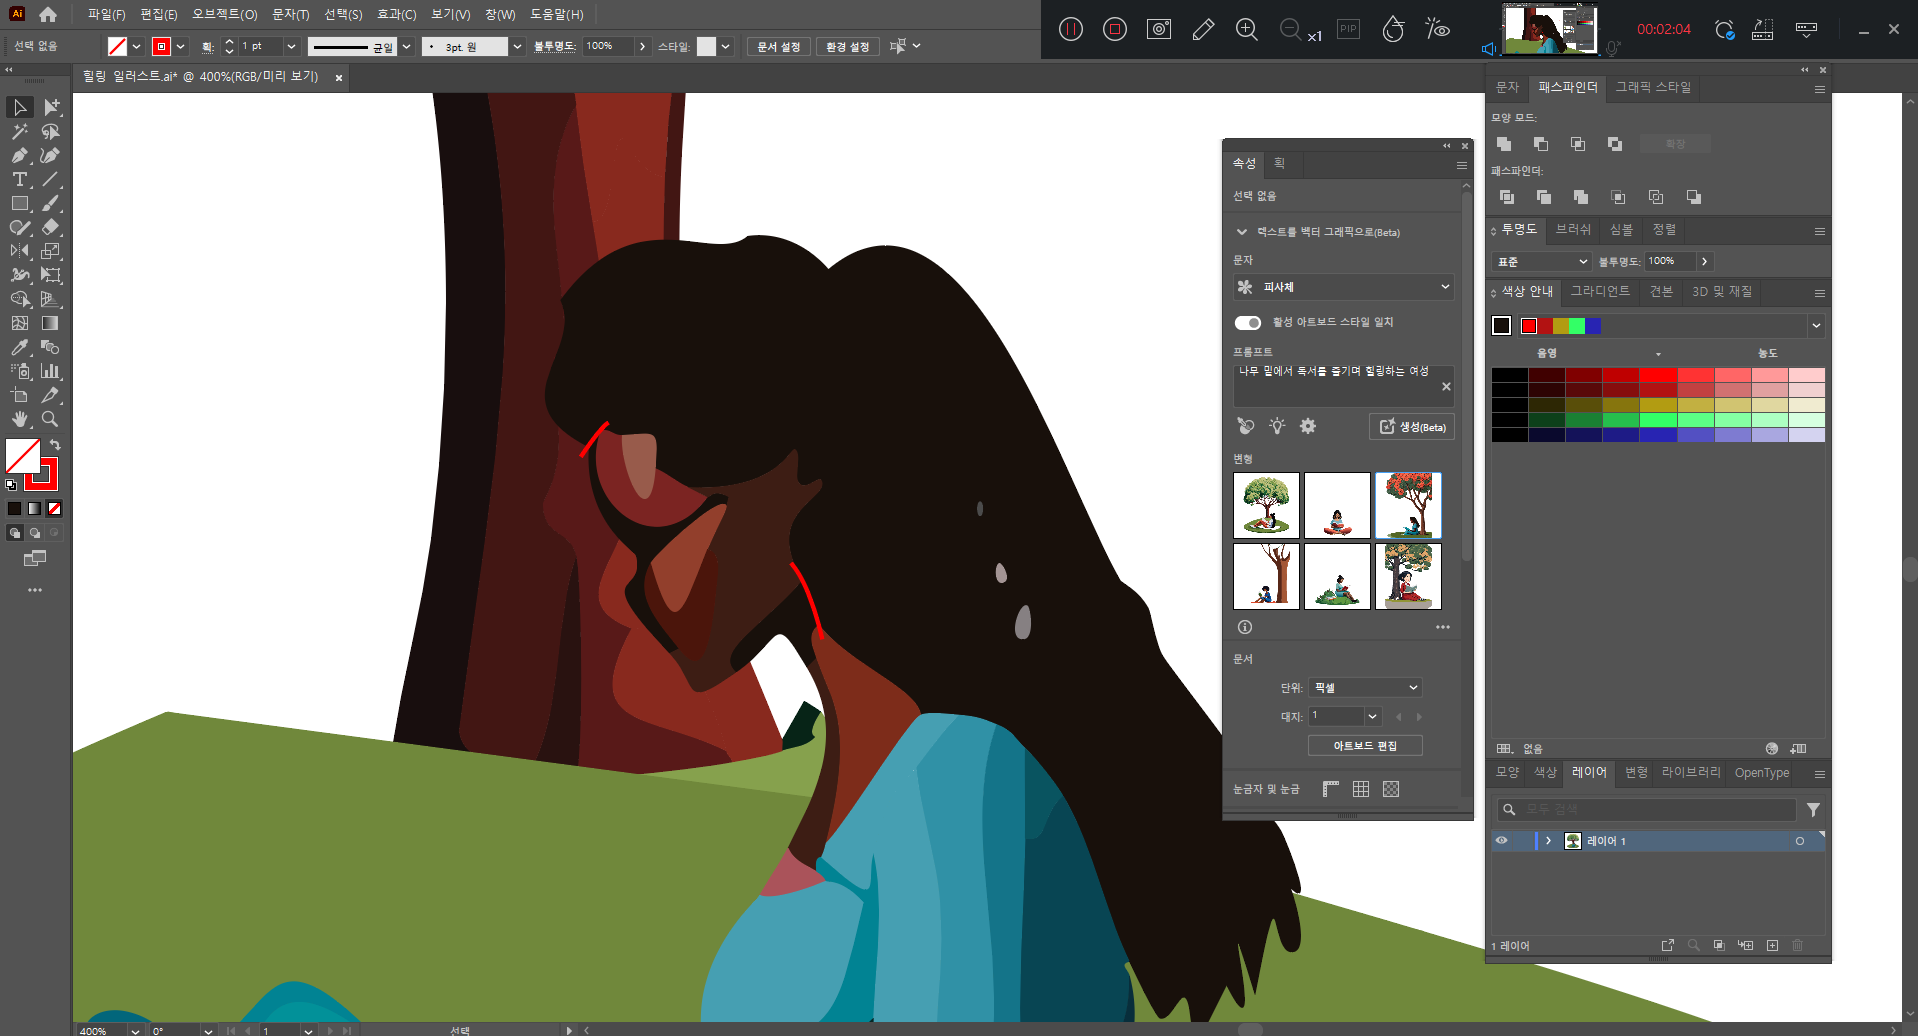Pick the Magic Wand tool
The height and width of the screenshot is (1036, 1918).
tap(20, 131)
